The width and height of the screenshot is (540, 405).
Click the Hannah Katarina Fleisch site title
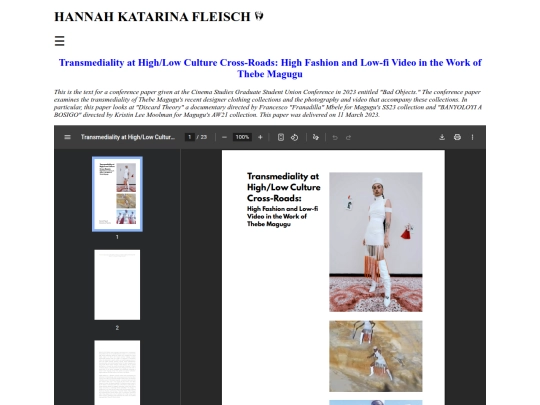[x=152, y=17]
